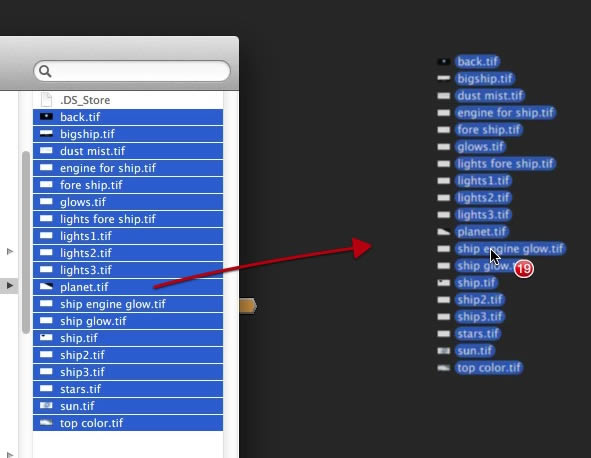Select stars.tif in the file list
The width and height of the screenshot is (591, 458).
point(128,389)
